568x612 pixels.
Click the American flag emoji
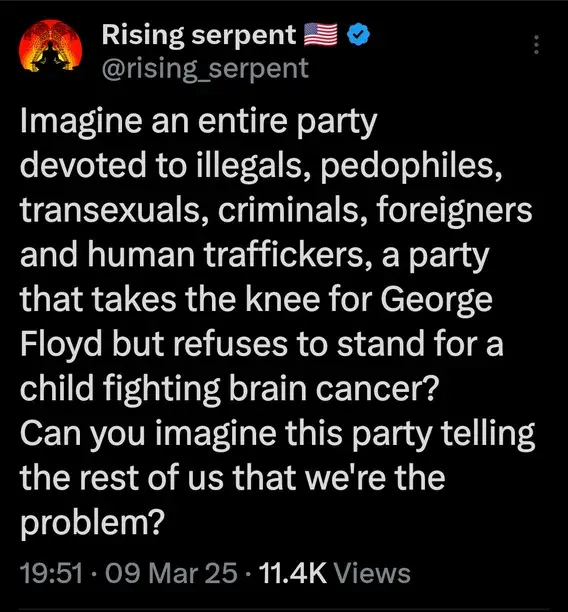pyautogui.click(x=321, y=34)
